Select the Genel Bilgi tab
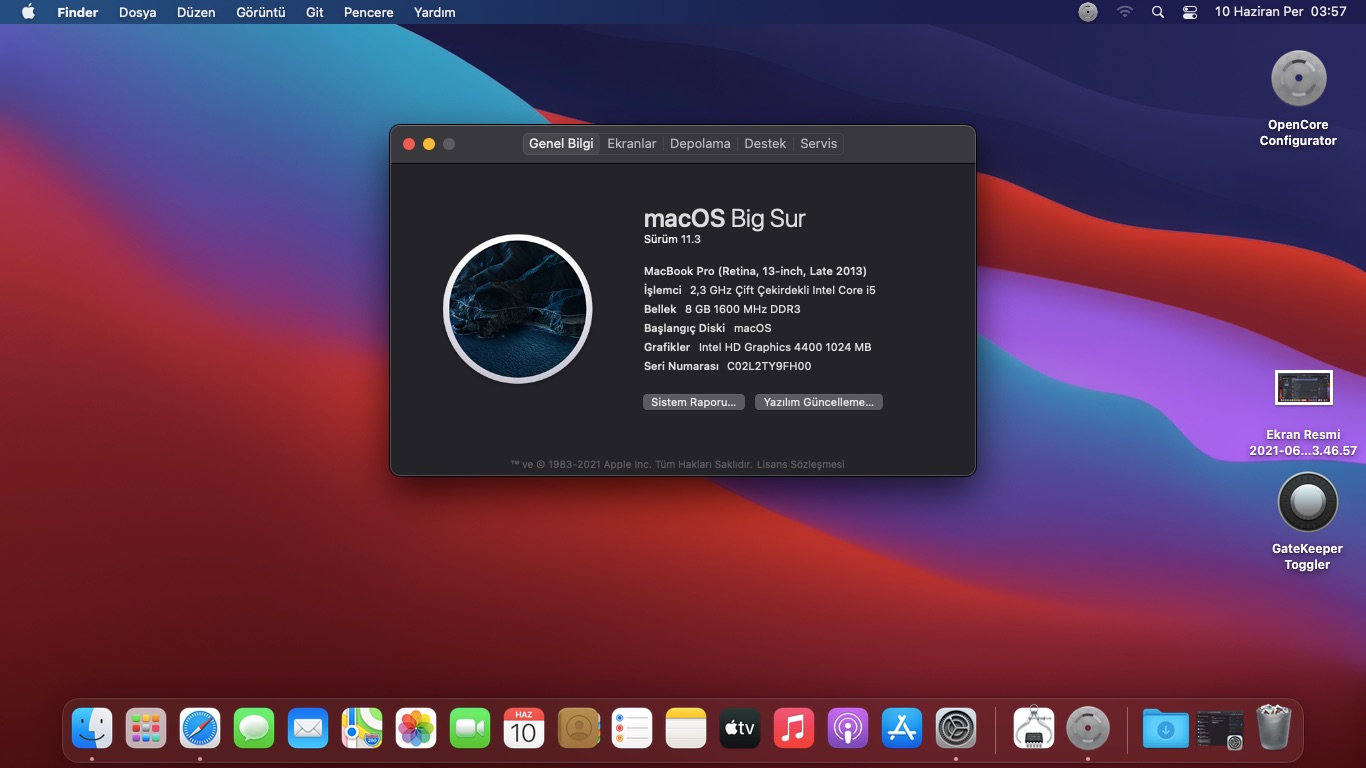The image size is (1366, 768). coord(561,144)
